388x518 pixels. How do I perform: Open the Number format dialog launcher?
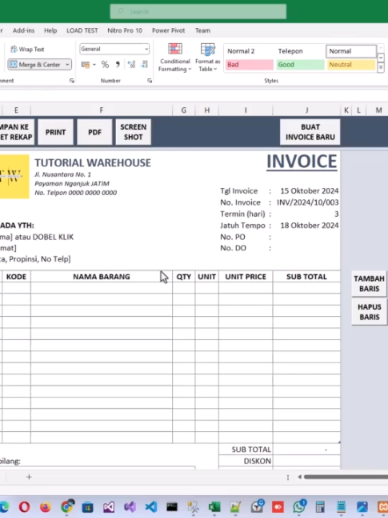tap(150, 80)
